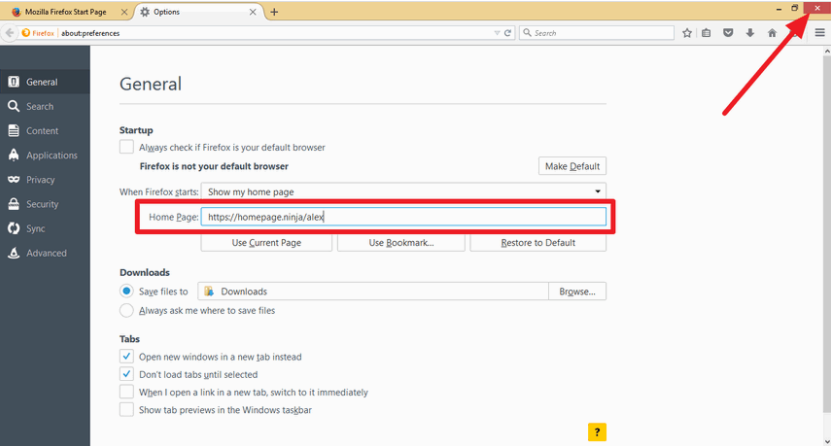Minimize the Firefox window
Image resolution: width=831 pixels, height=446 pixels.
pos(779,8)
